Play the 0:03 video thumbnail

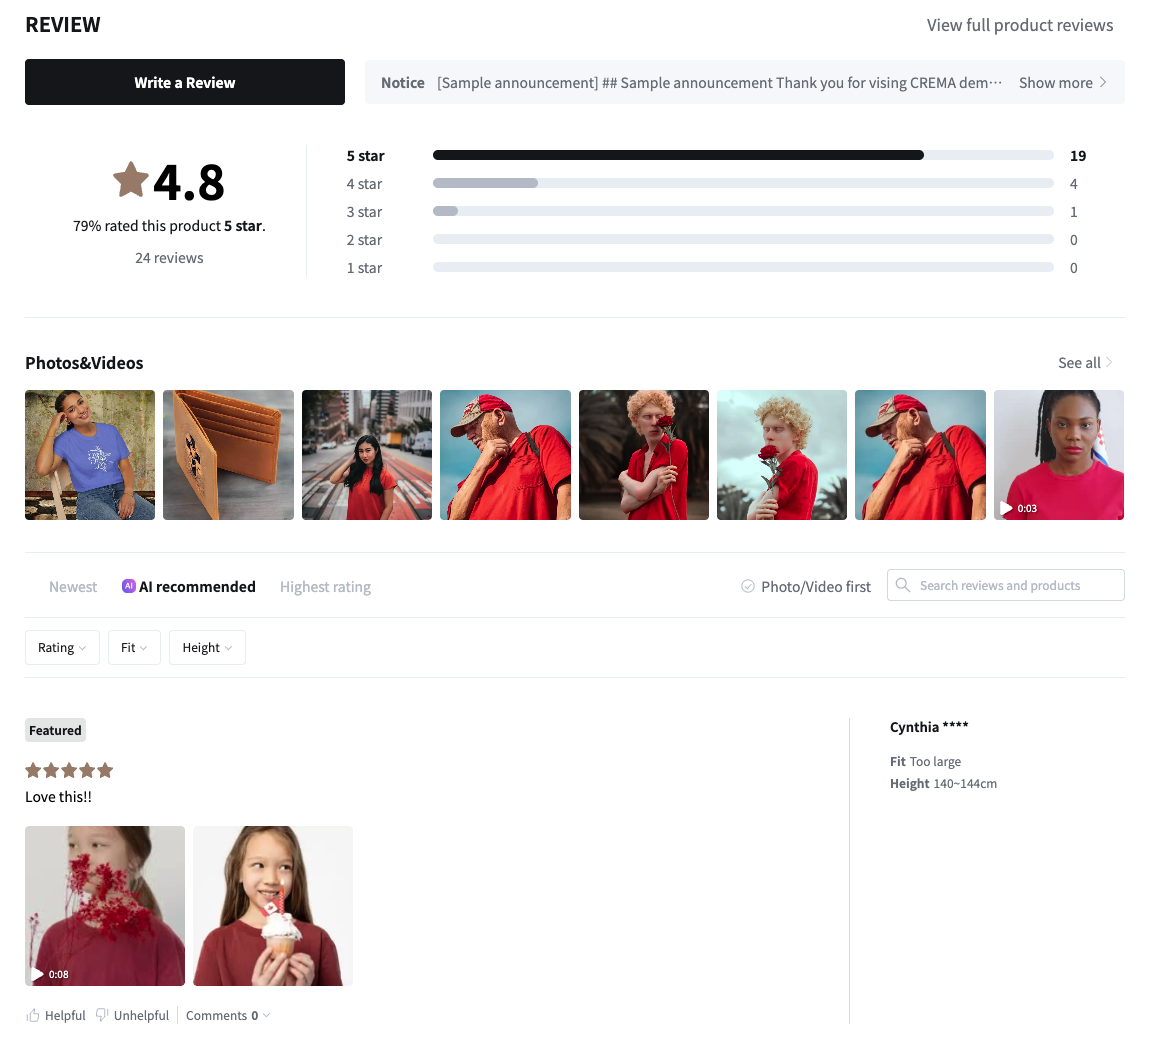pos(1058,455)
